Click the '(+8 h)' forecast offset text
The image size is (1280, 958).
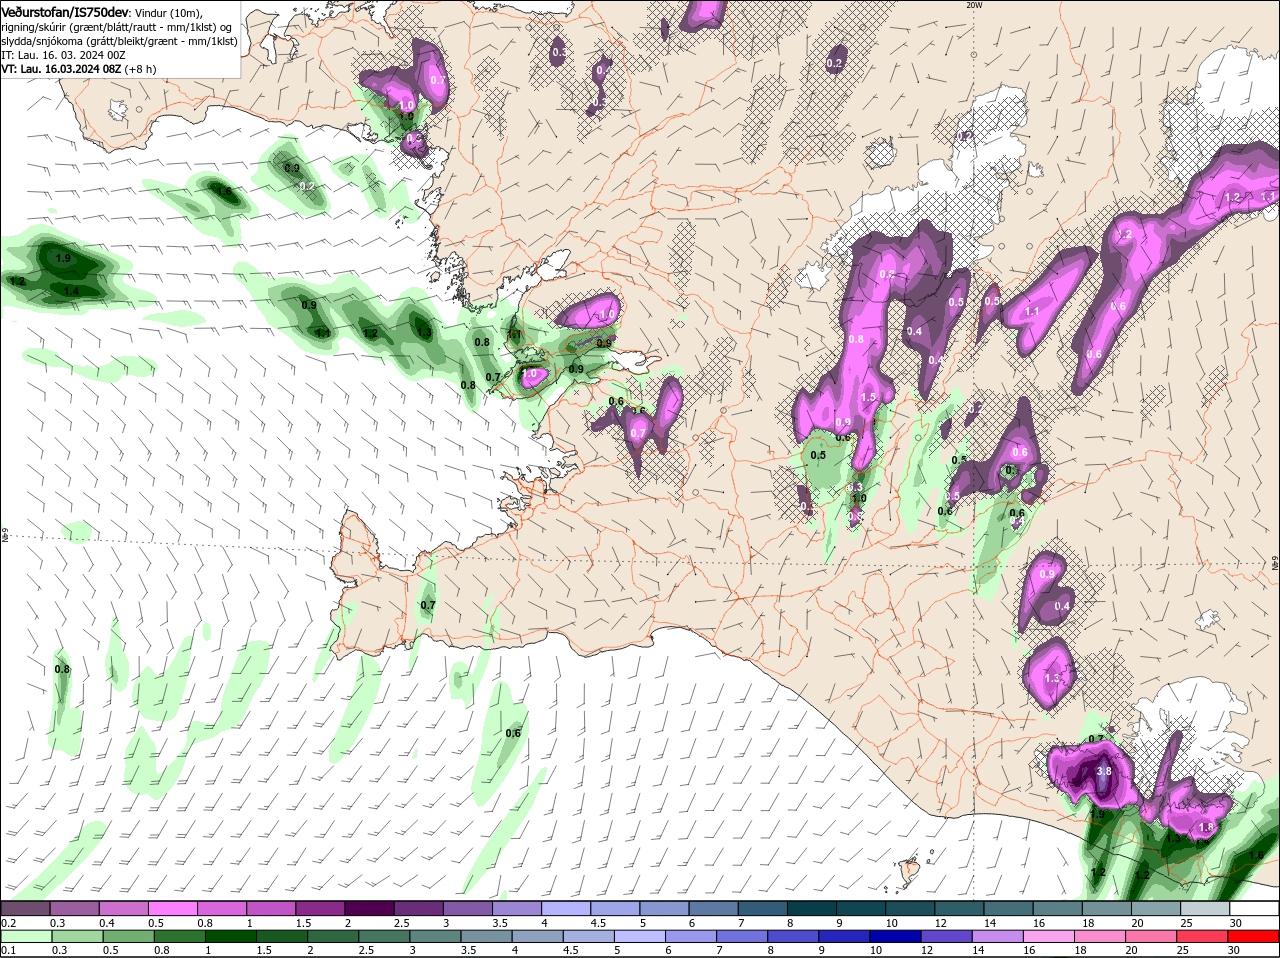(141, 69)
